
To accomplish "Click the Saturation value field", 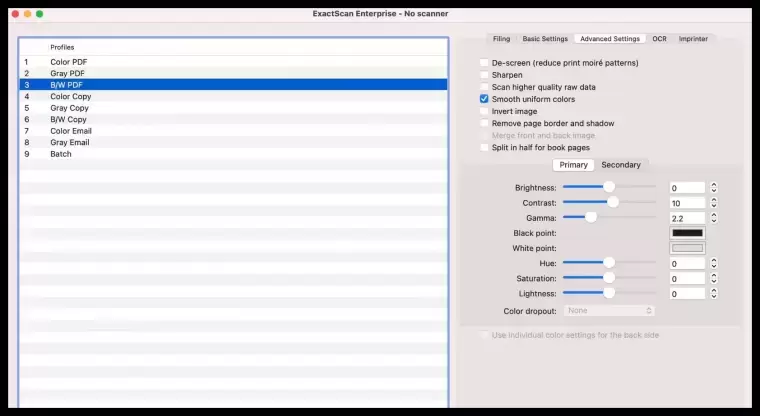I will click(687, 278).
